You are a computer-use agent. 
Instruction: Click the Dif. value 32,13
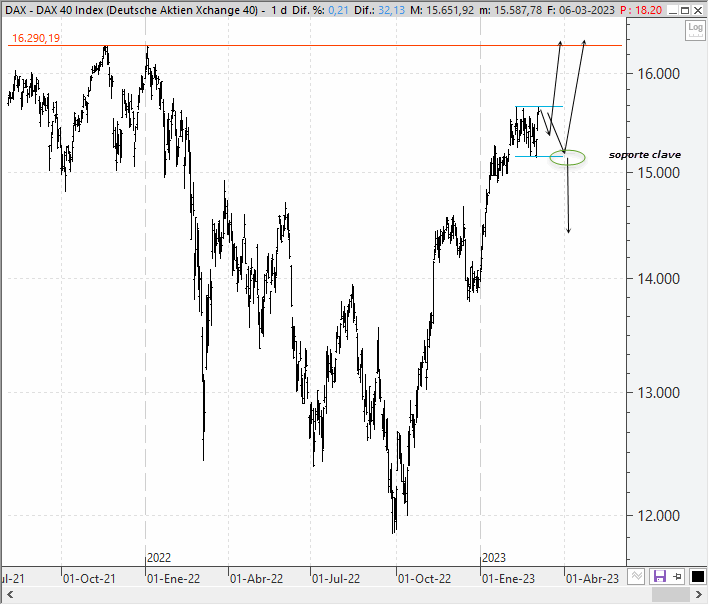[392, 10]
